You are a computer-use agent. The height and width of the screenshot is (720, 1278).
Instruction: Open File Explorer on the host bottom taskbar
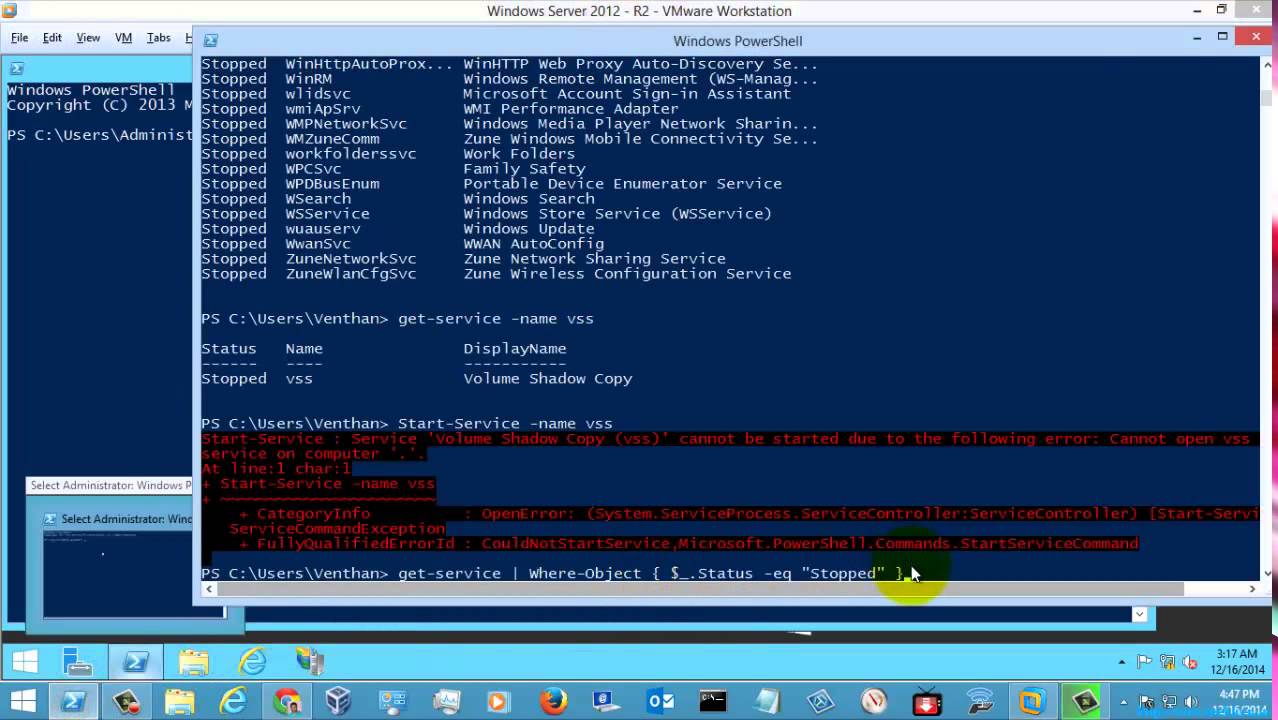click(x=179, y=702)
